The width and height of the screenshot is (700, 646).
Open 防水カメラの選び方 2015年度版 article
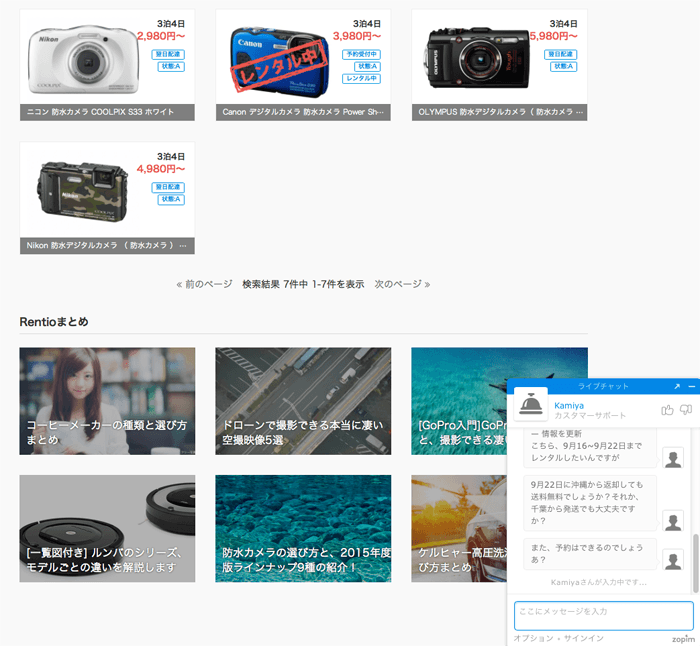303,529
